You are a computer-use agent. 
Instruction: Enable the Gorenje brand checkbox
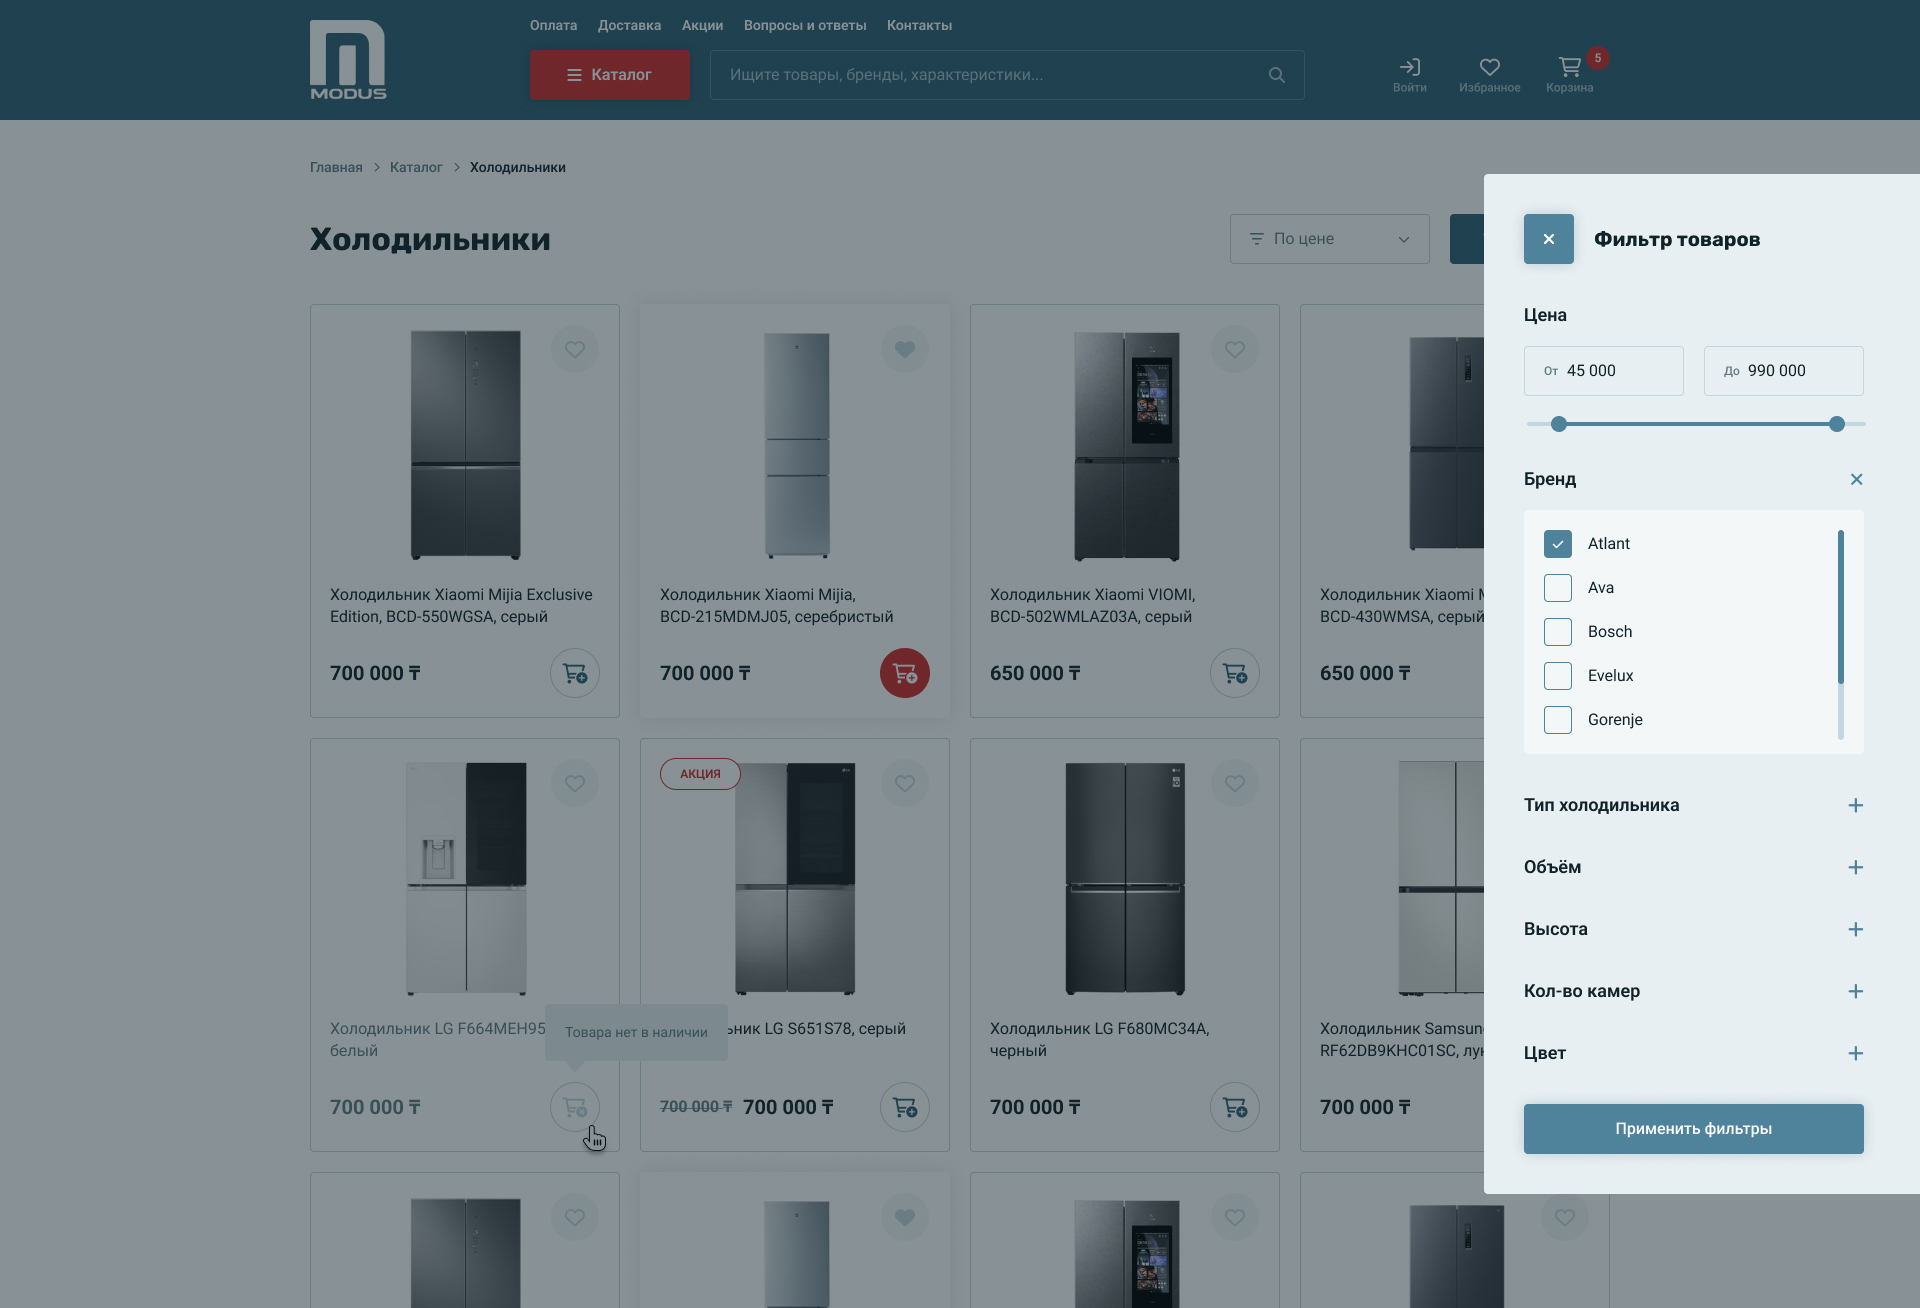click(1557, 720)
